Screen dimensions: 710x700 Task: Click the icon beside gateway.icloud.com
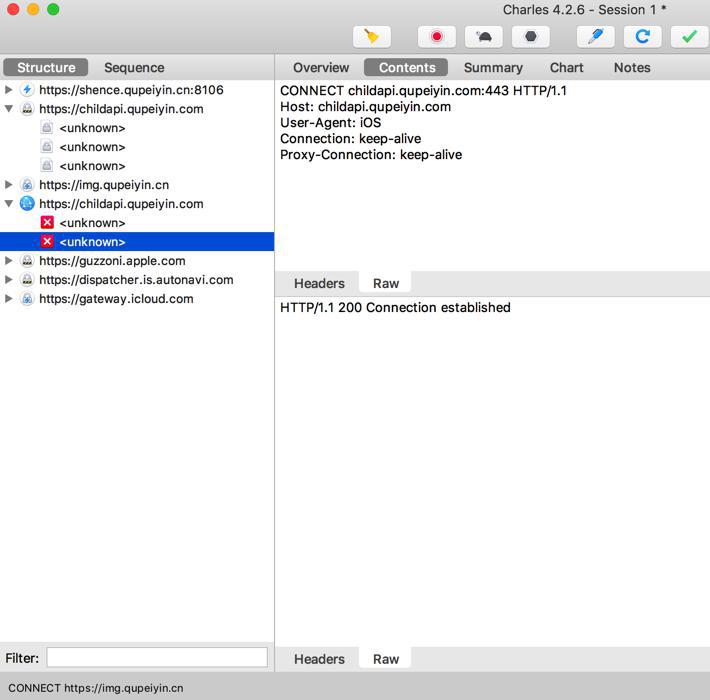tap(27, 299)
